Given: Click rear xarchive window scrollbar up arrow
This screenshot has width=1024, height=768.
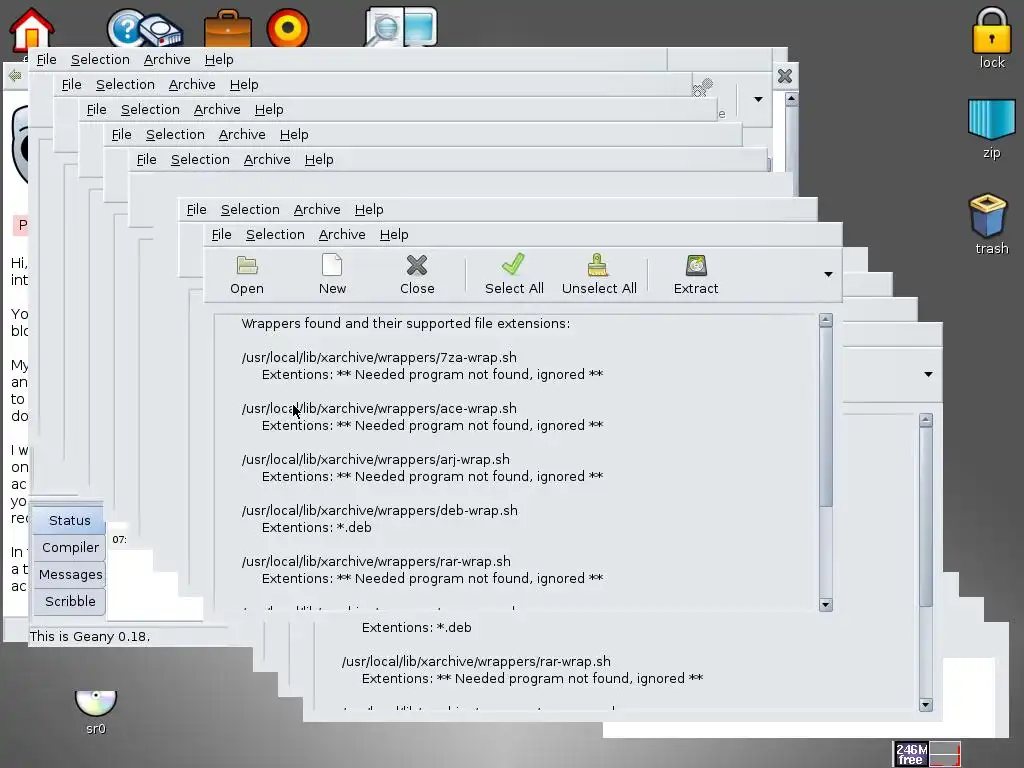Looking at the screenshot, I should pos(925,420).
